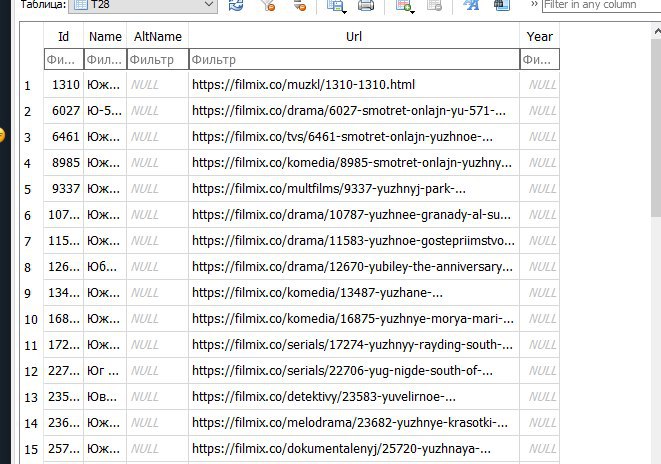Select Id cell 8985
This screenshot has height=464, width=661.
tap(64, 163)
